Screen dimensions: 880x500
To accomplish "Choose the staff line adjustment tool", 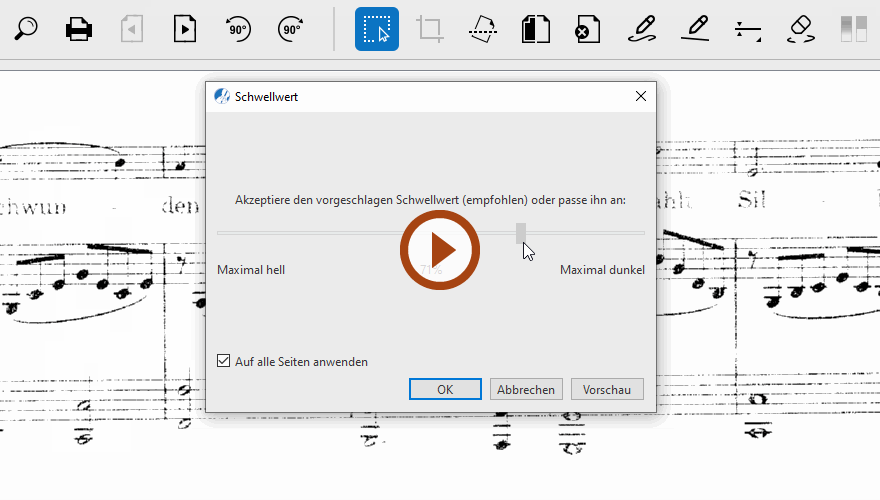I will pos(747,29).
